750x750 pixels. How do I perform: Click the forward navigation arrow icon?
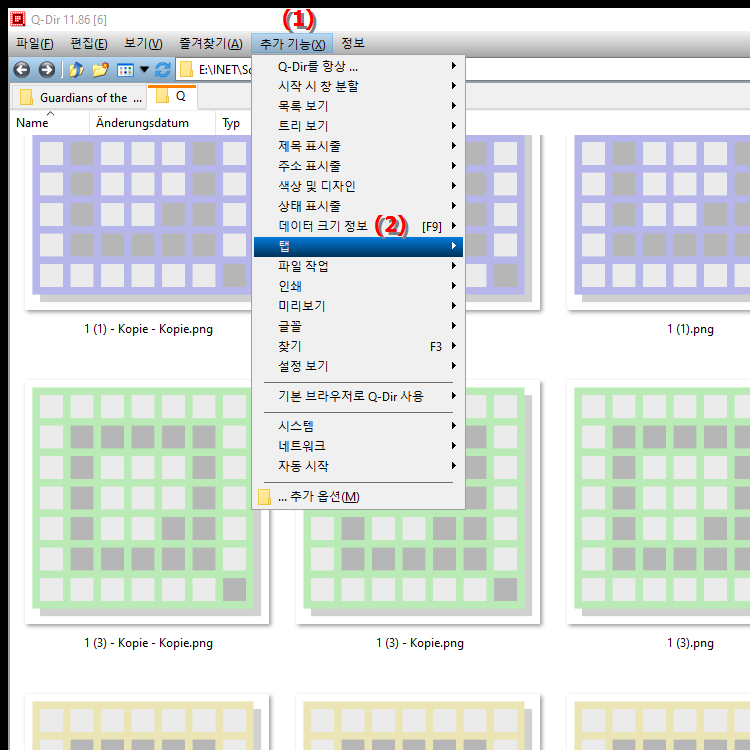(46, 70)
